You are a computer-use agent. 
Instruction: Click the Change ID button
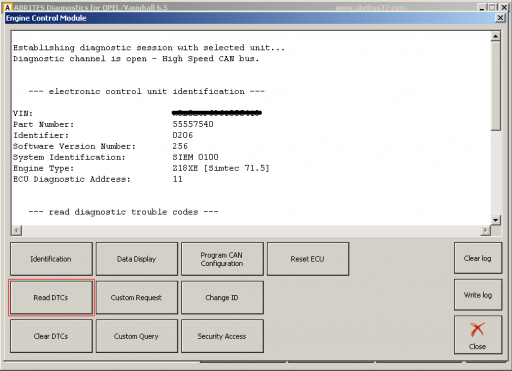[x=222, y=298]
